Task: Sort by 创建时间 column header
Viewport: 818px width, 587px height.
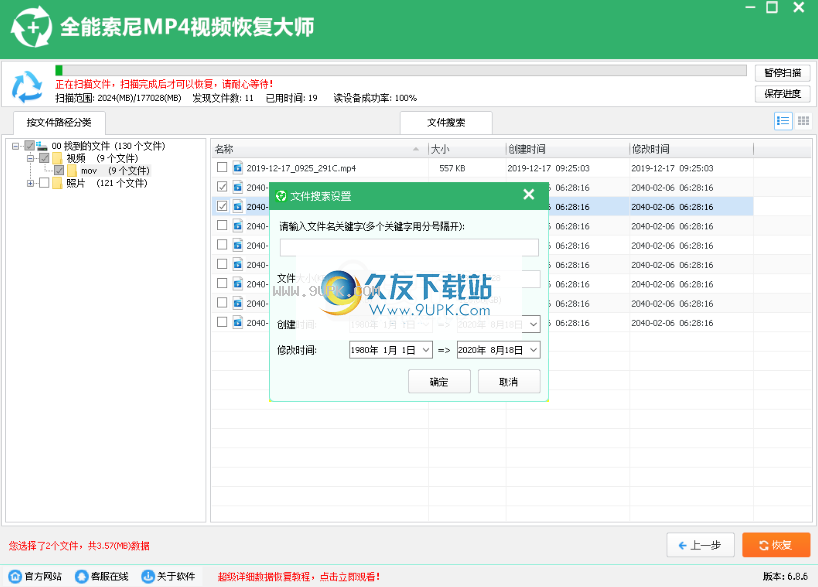Action: (x=568, y=149)
